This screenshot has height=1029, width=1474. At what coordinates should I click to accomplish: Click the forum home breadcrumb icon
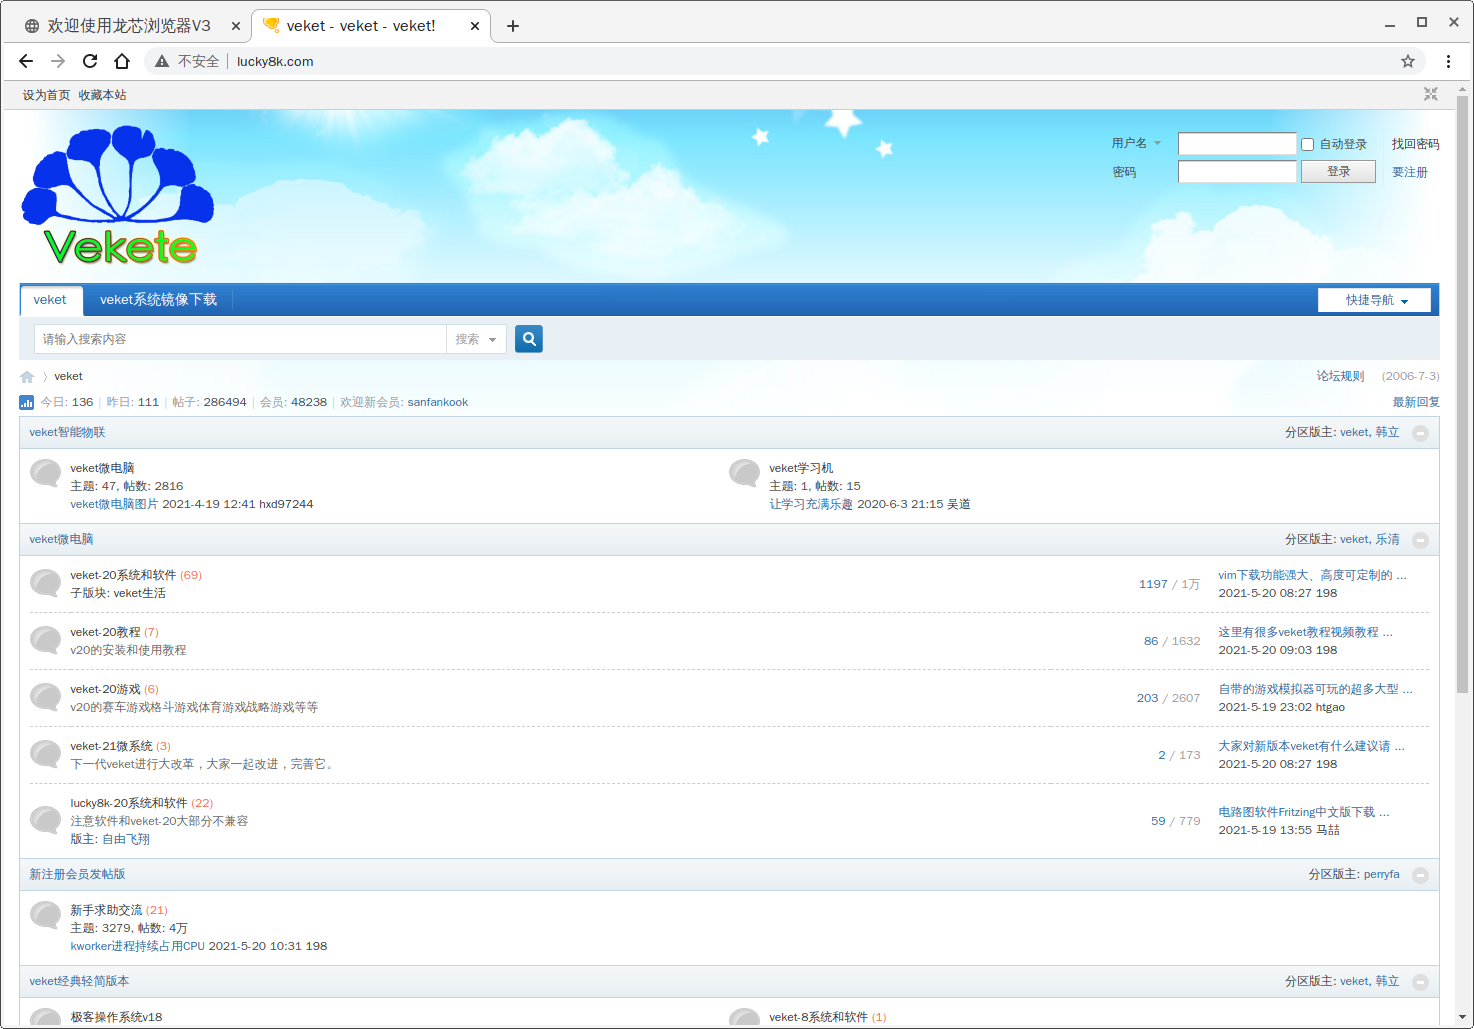point(27,377)
